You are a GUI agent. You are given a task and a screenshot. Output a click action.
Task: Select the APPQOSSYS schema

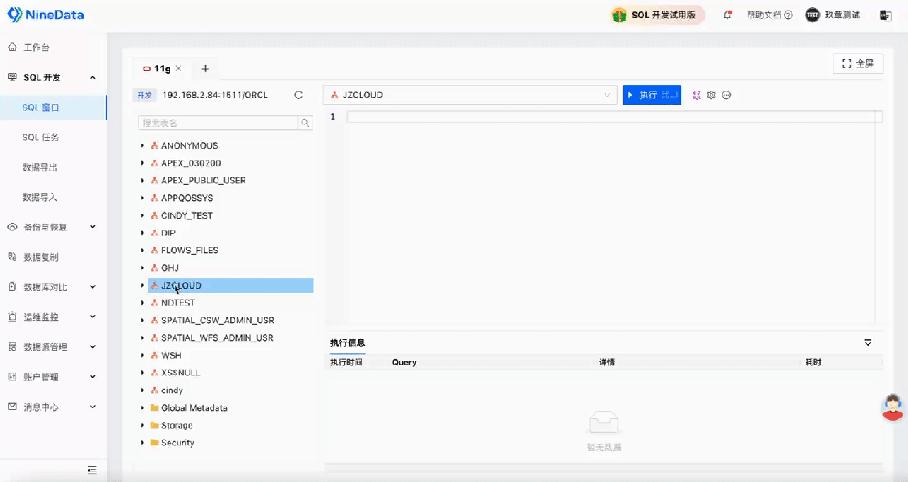point(187,198)
